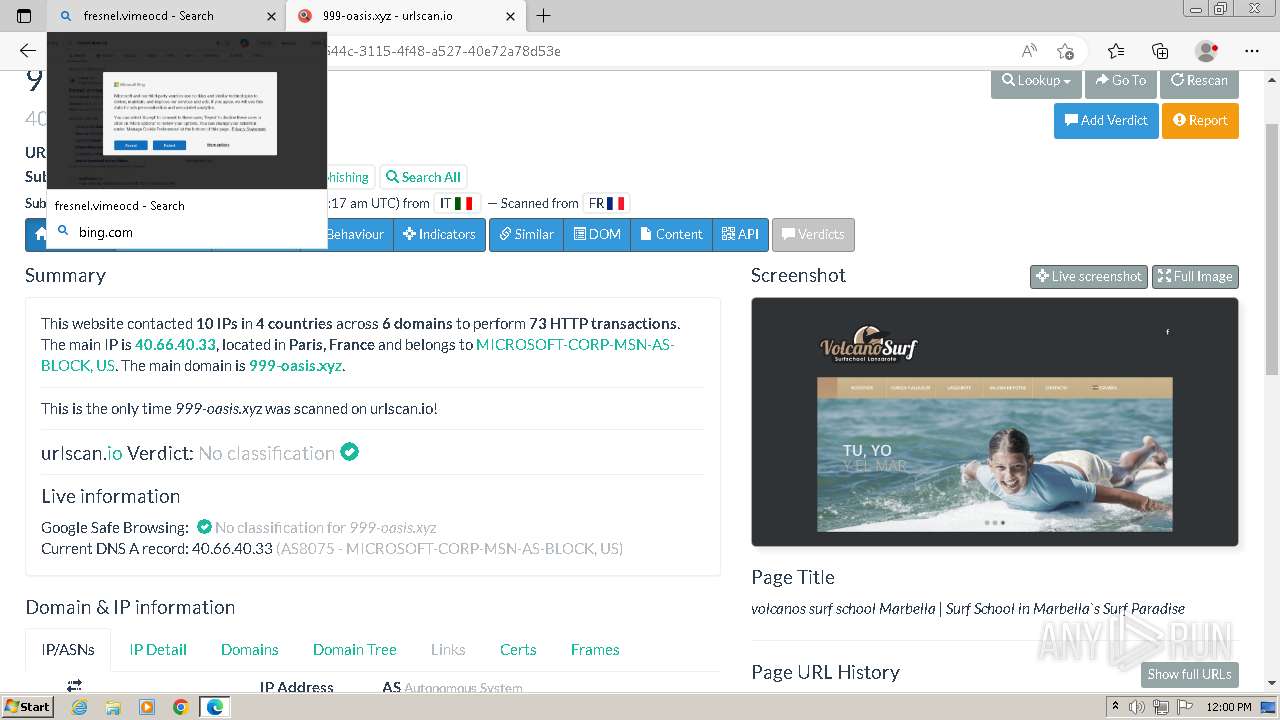The image size is (1280, 720).
Task: Launch Internet Explorer from the taskbar
Action: point(79,707)
